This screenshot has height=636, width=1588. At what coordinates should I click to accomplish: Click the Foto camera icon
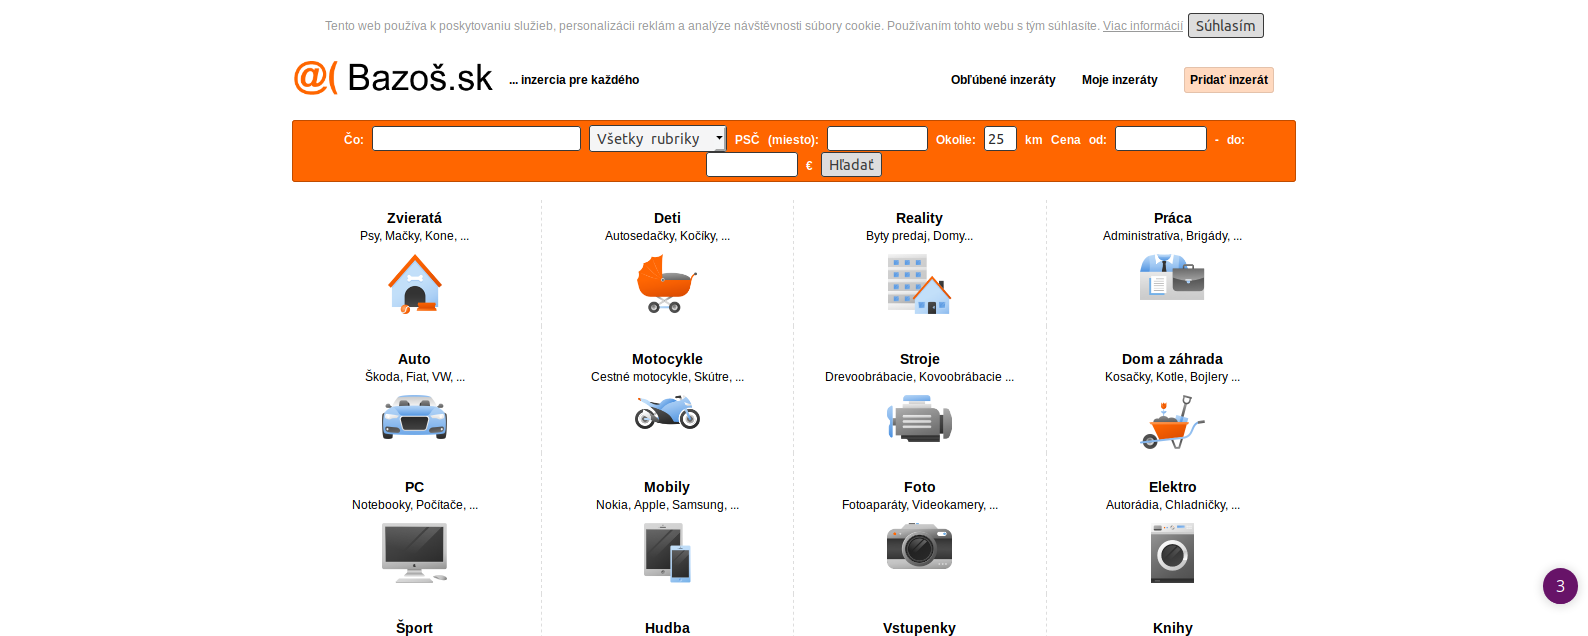[x=919, y=546]
